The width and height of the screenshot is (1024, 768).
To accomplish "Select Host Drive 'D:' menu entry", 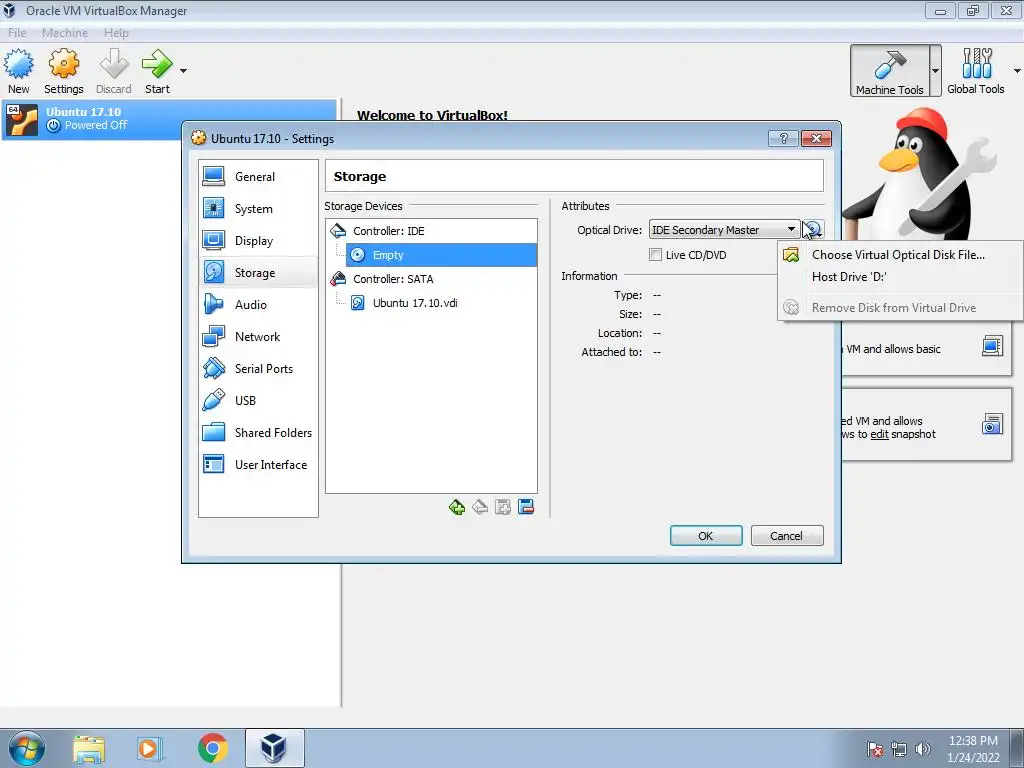I will click(900, 277).
